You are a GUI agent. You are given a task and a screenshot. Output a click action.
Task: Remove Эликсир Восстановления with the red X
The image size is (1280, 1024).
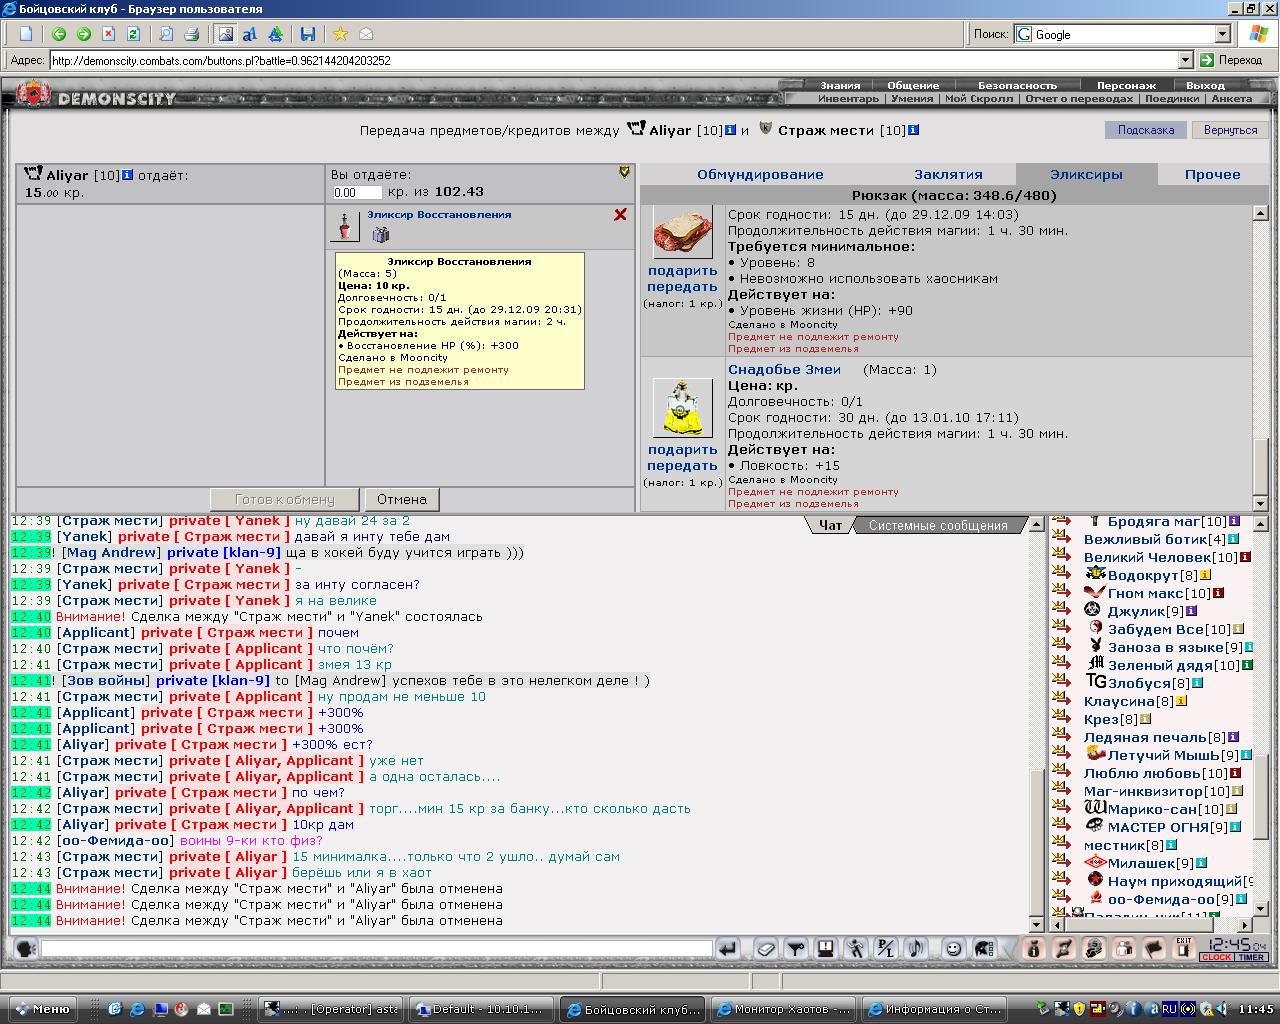[620, 214]
